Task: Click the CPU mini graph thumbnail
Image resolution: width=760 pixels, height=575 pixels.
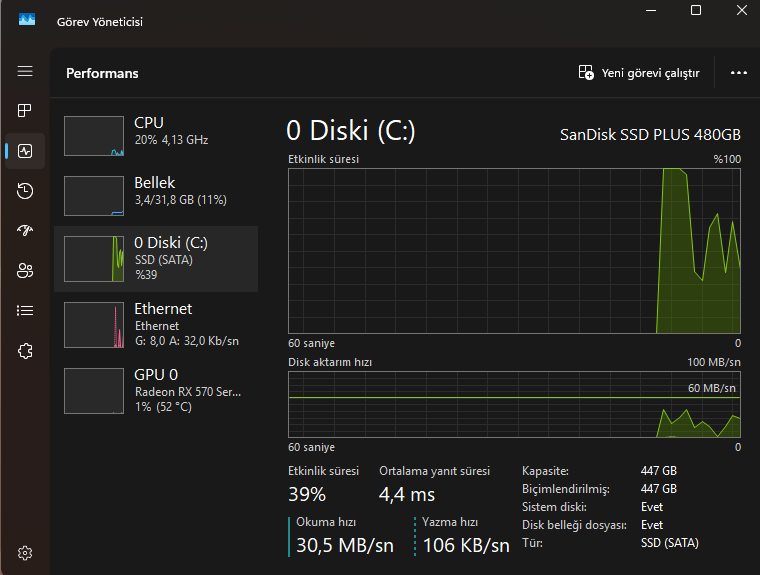Action: 94,136
